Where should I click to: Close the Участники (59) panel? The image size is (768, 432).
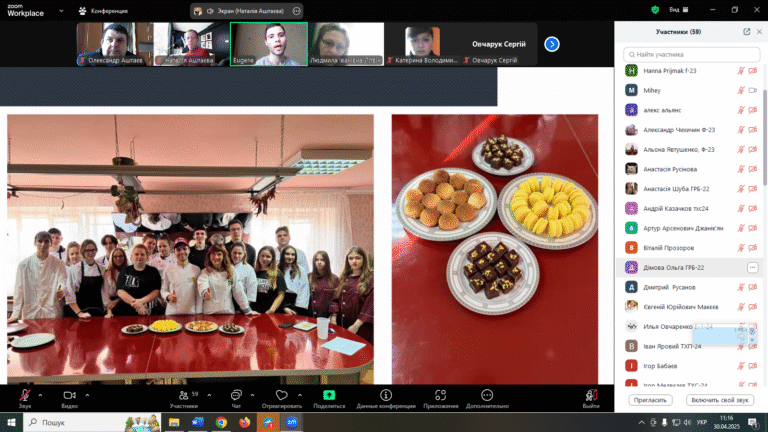point(759,32)
